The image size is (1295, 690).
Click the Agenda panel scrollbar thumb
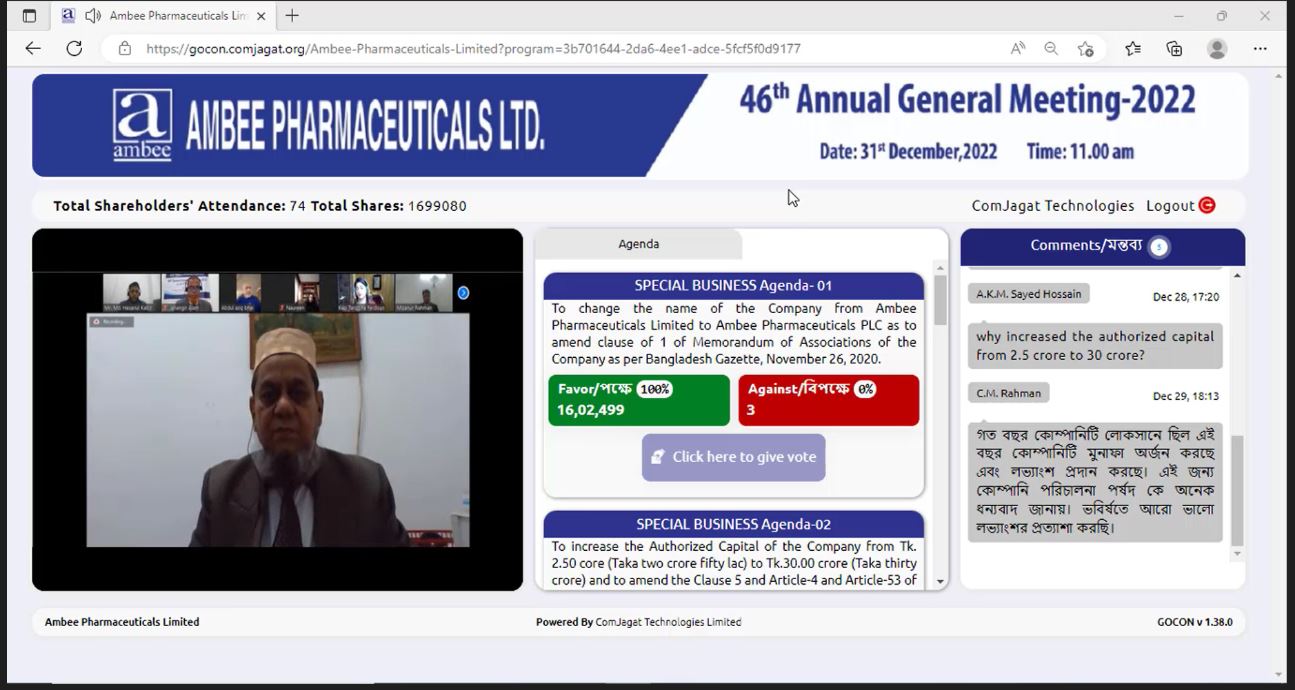(x=940, y=300)
